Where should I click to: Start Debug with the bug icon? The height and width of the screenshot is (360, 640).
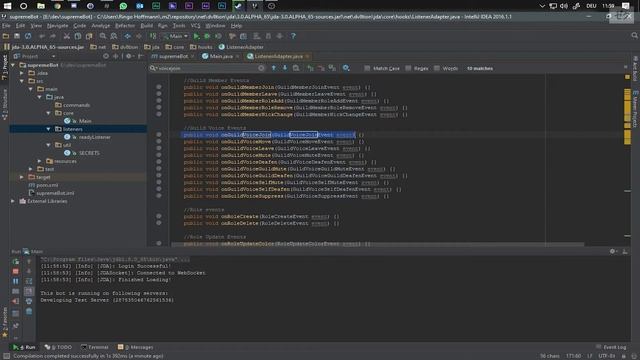(207, 36)
